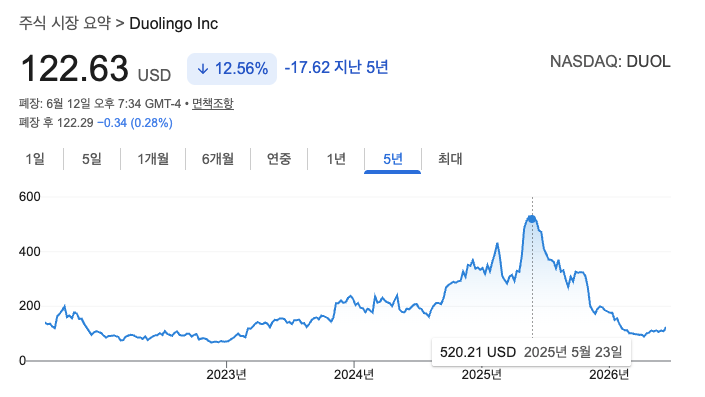Click the USD currency label beside price
The width and height of the screenshot is (705, 397).
(154, 75)
